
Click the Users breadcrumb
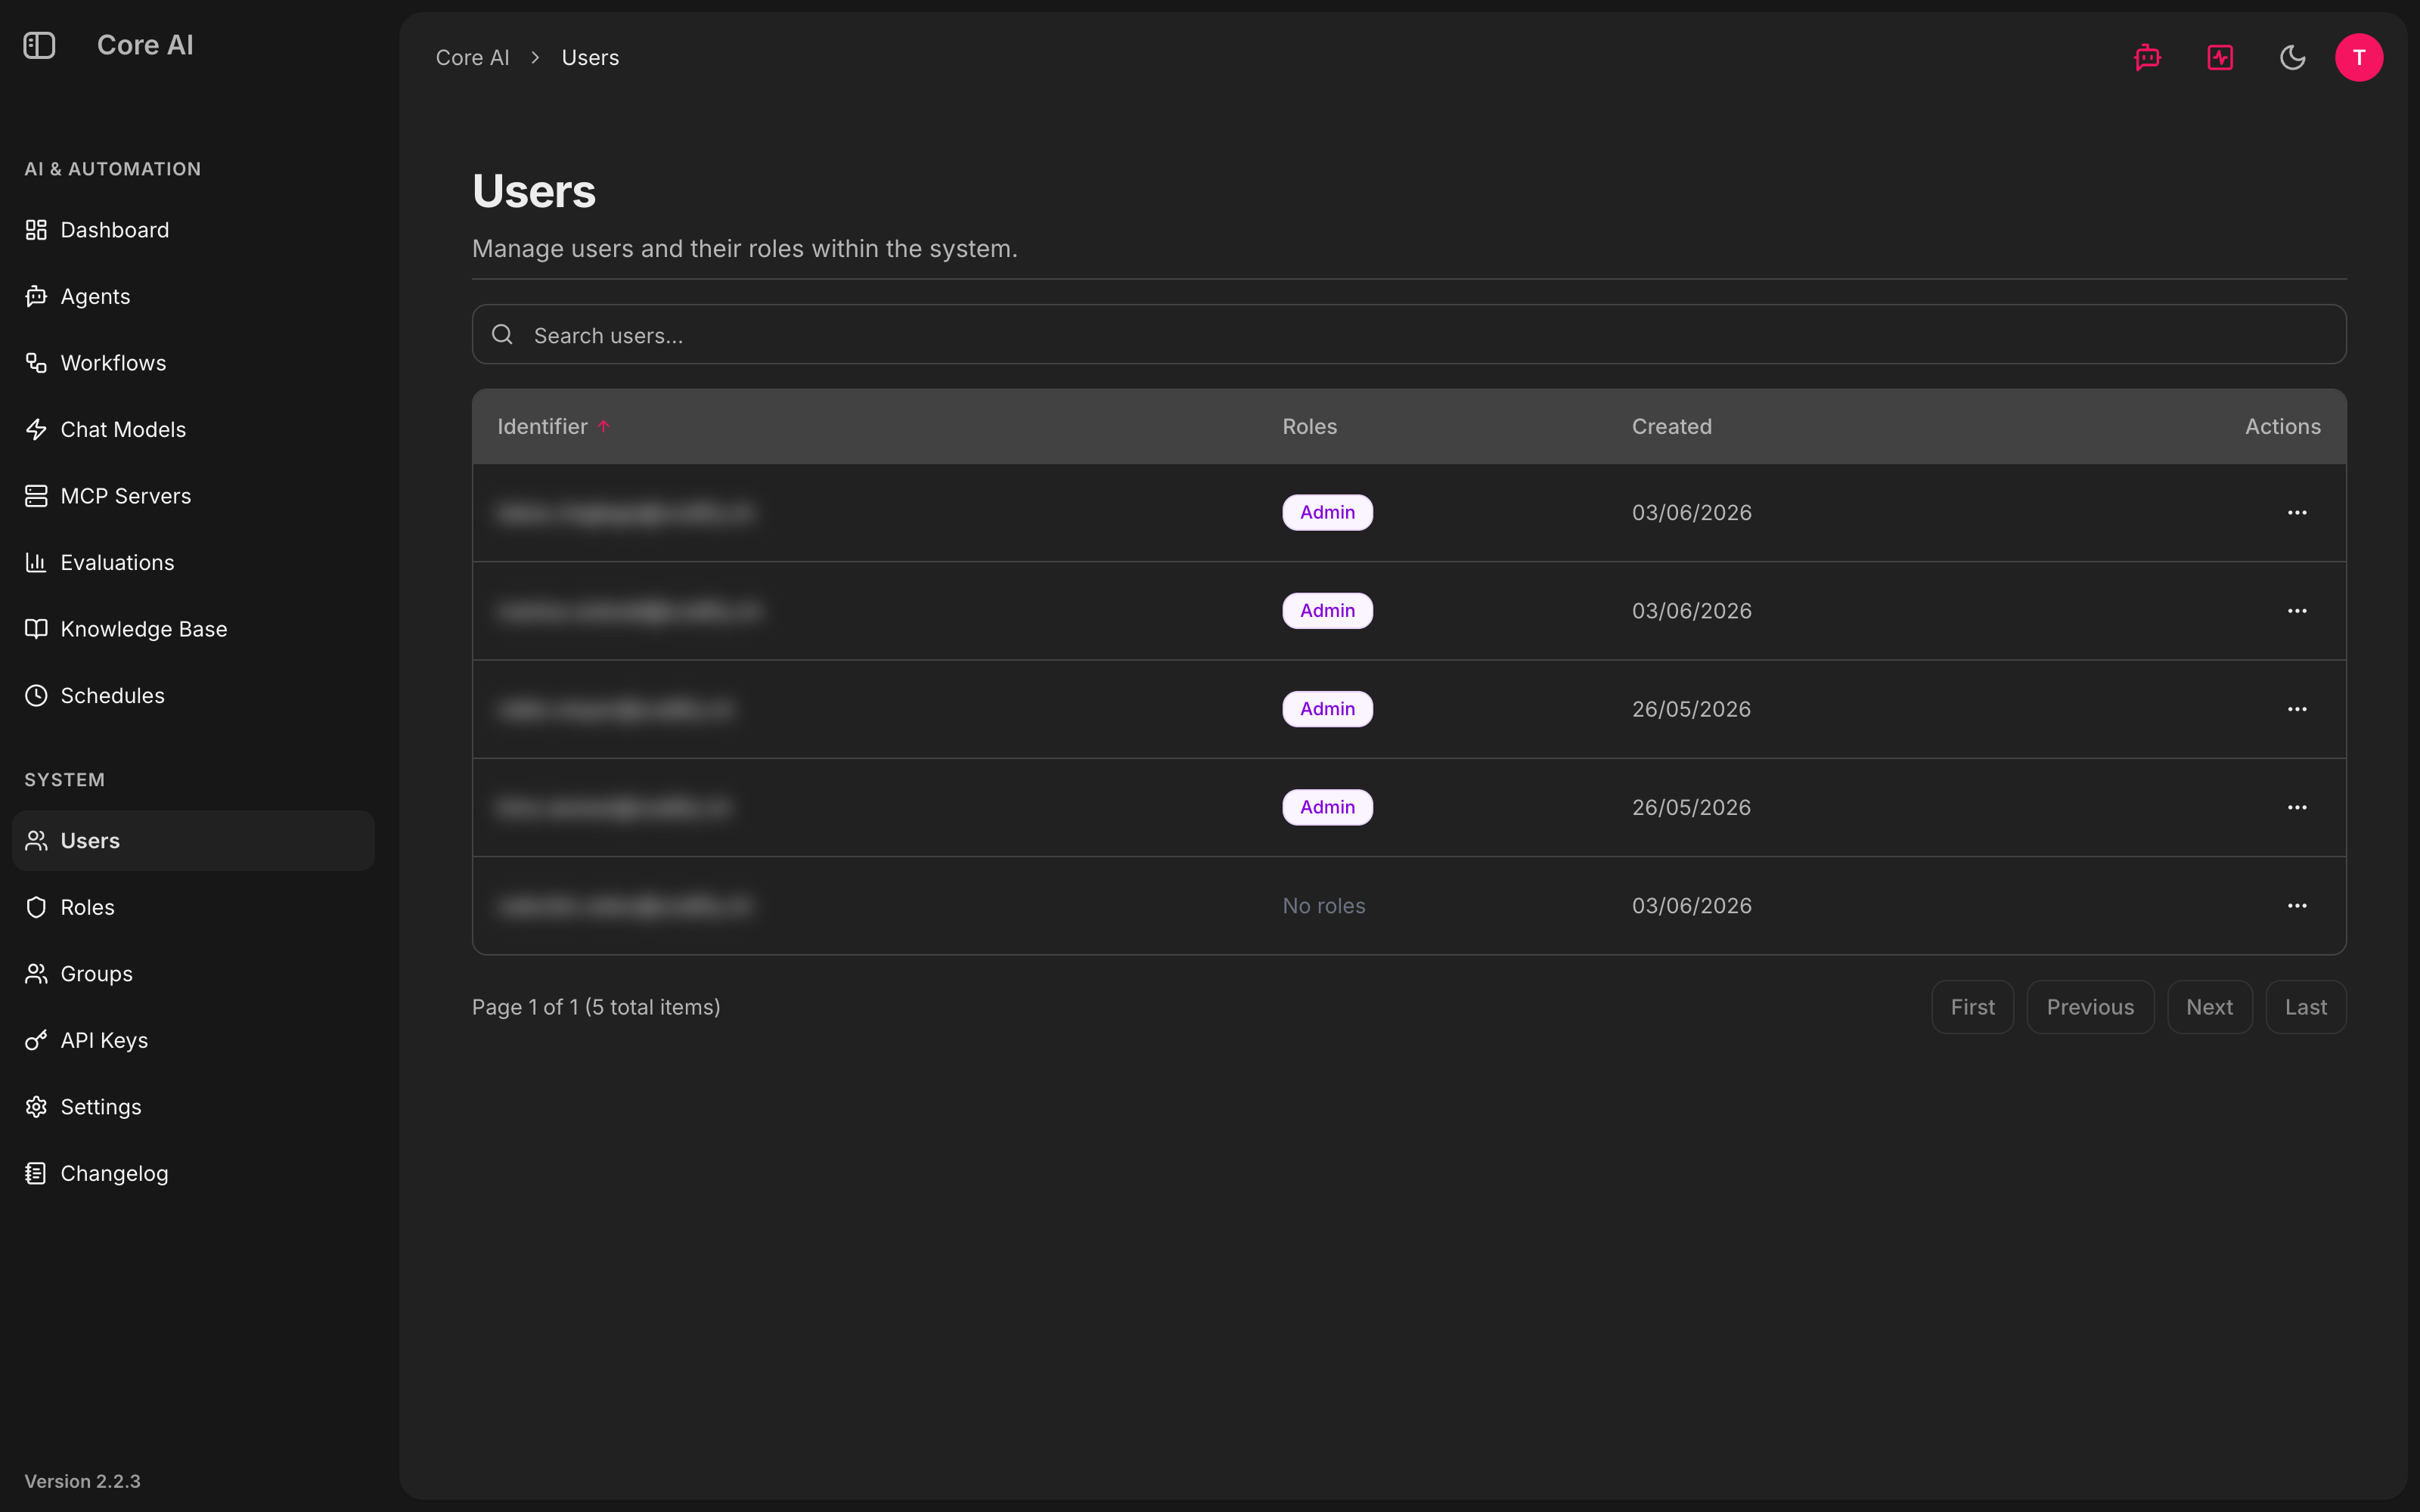tap(590, 58)
